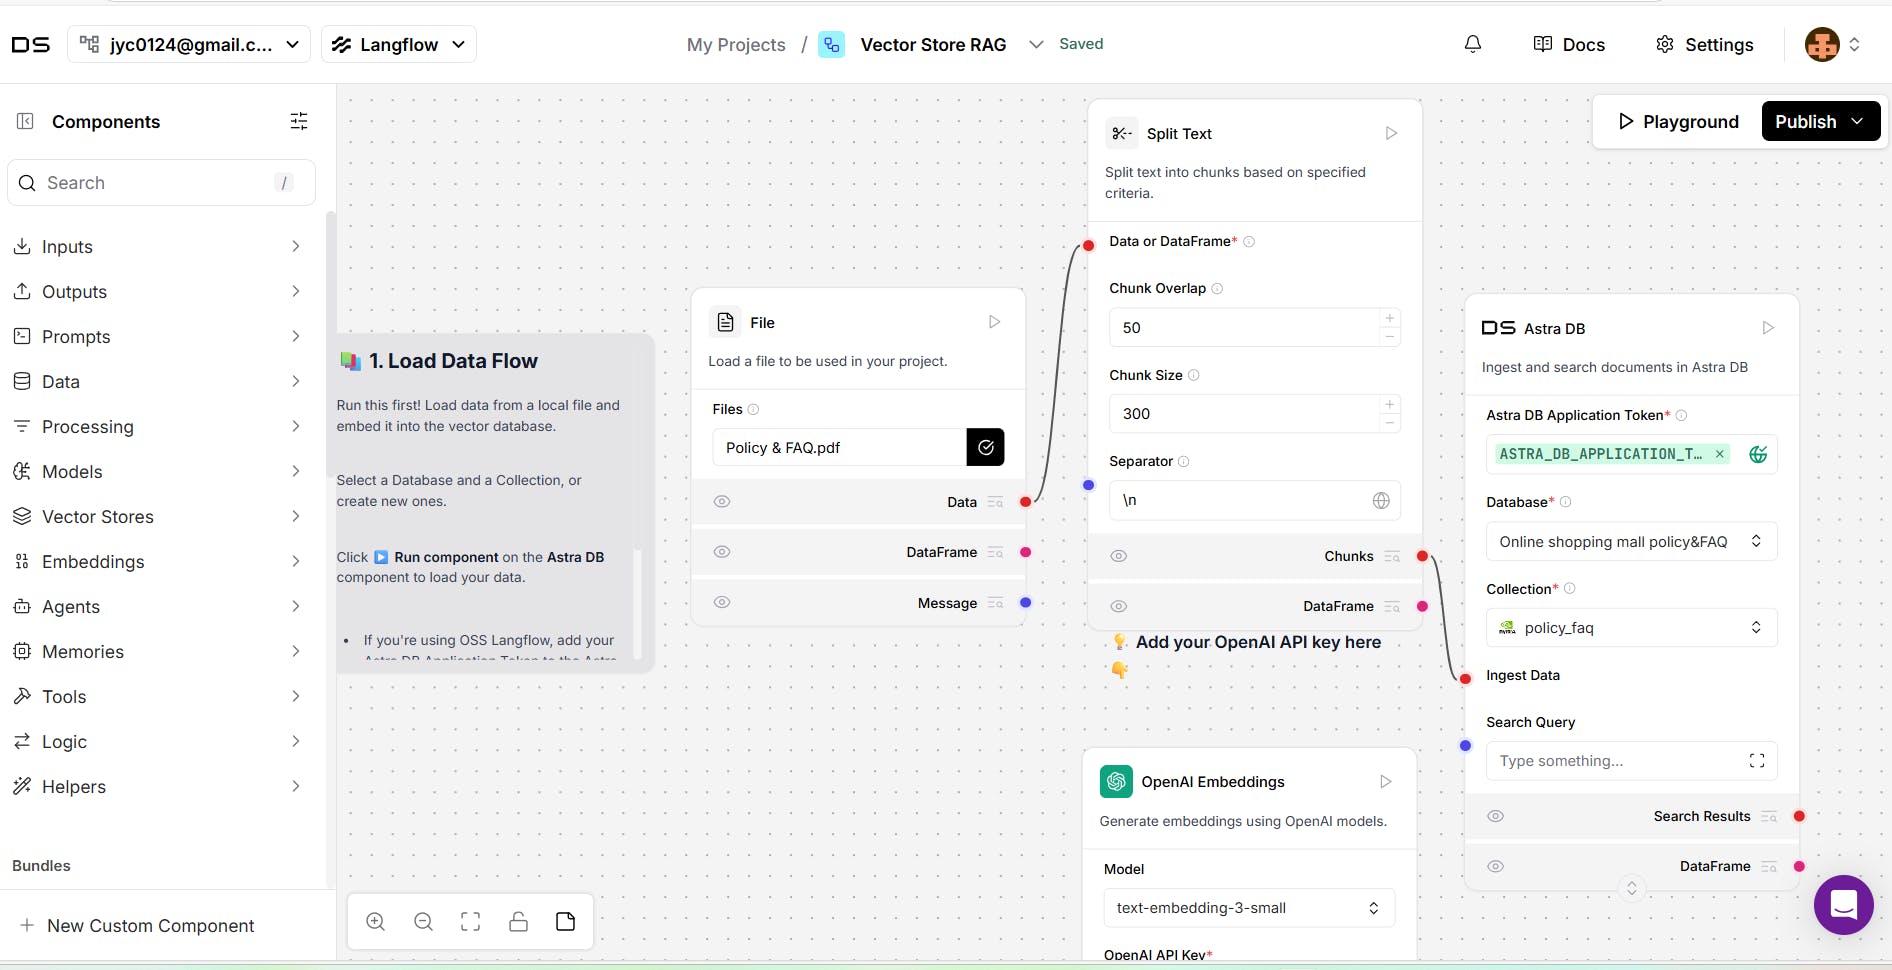The width and height of the screenshot is (1892, 970).
Task: Expand the Data category
Action: pyautogui.click(x=157, y=382)
